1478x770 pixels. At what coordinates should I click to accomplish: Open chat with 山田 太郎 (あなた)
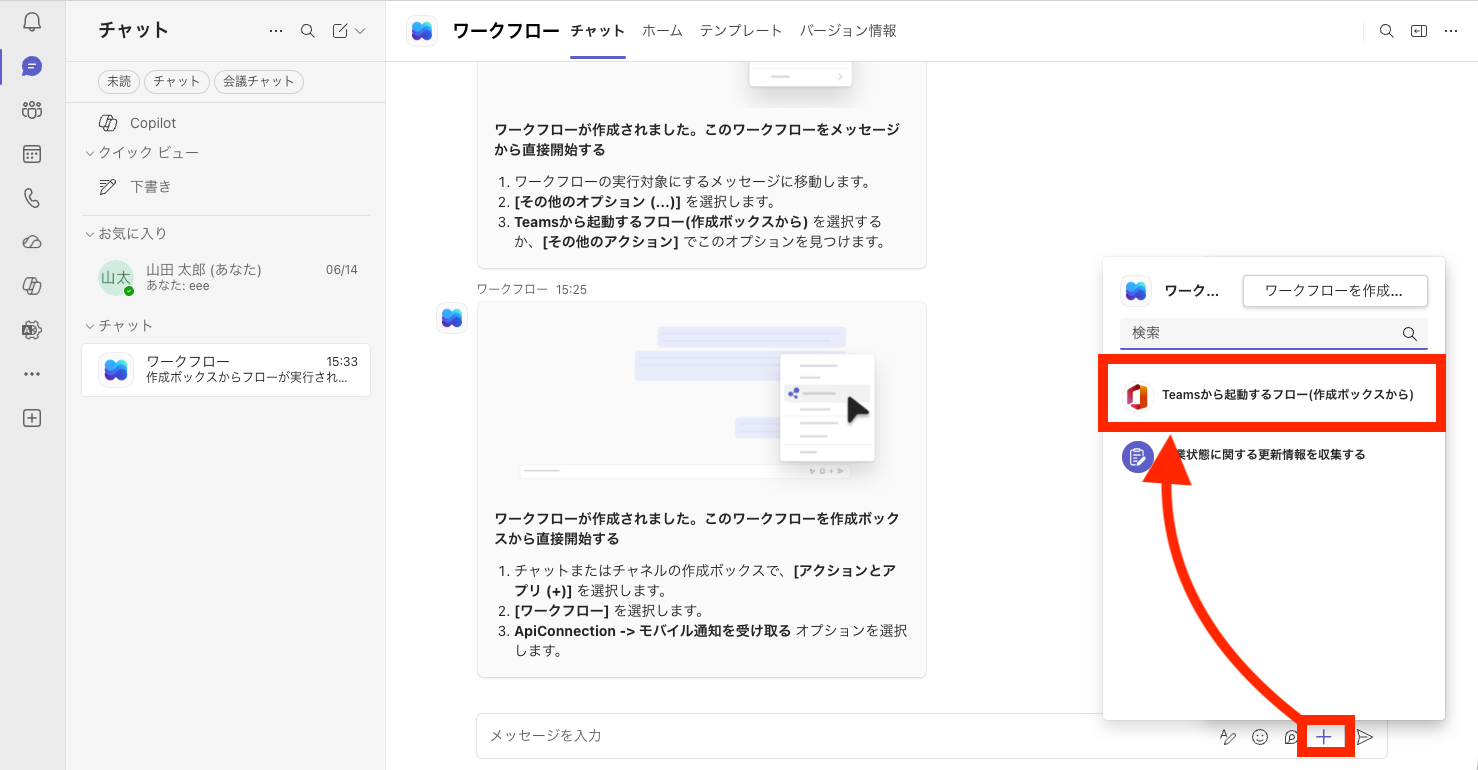coord(225,278)
